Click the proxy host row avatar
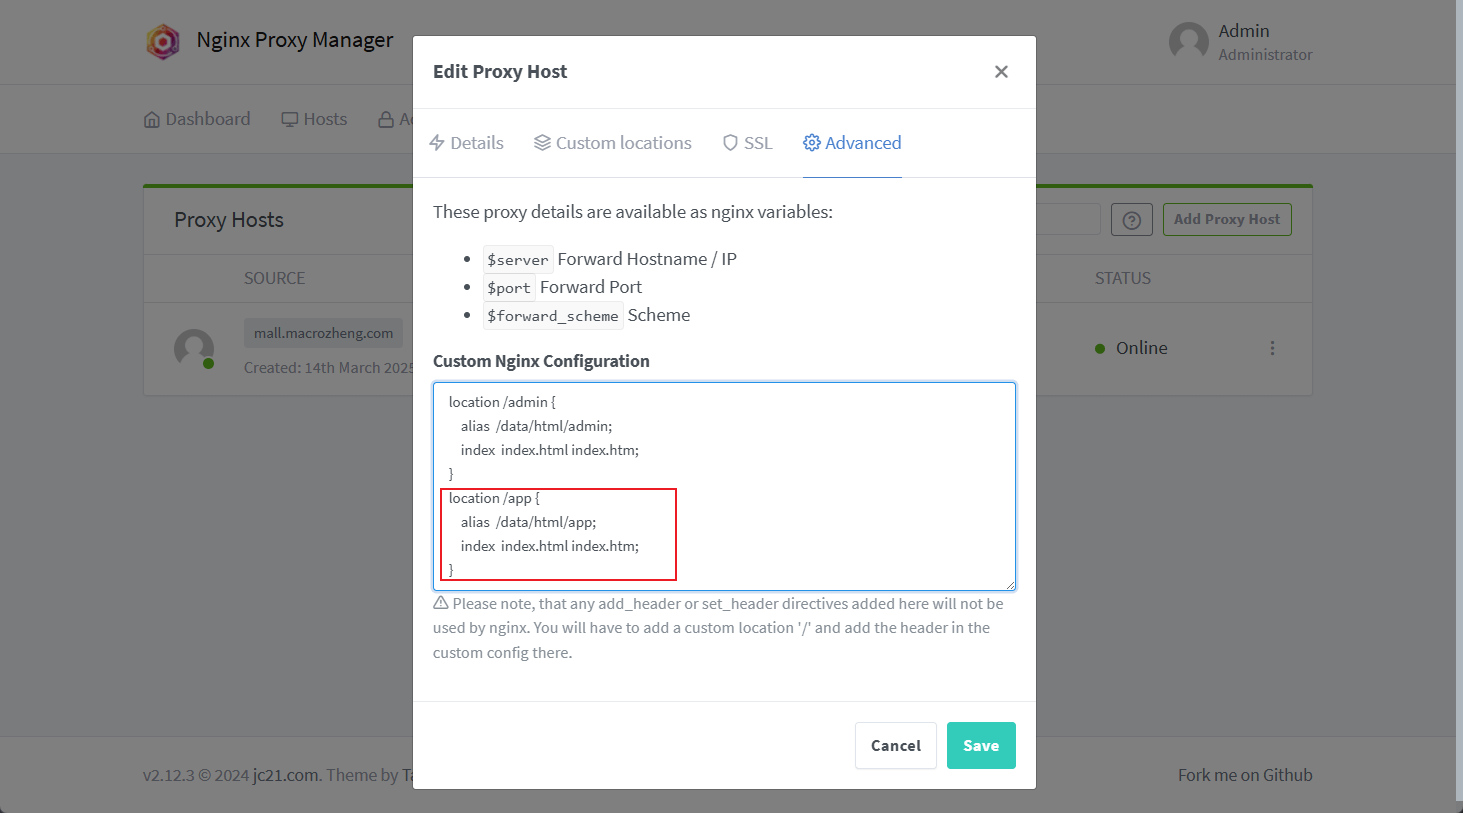Image resolution: width=1463 pixels, height=813 pixels. coord(194,349)
